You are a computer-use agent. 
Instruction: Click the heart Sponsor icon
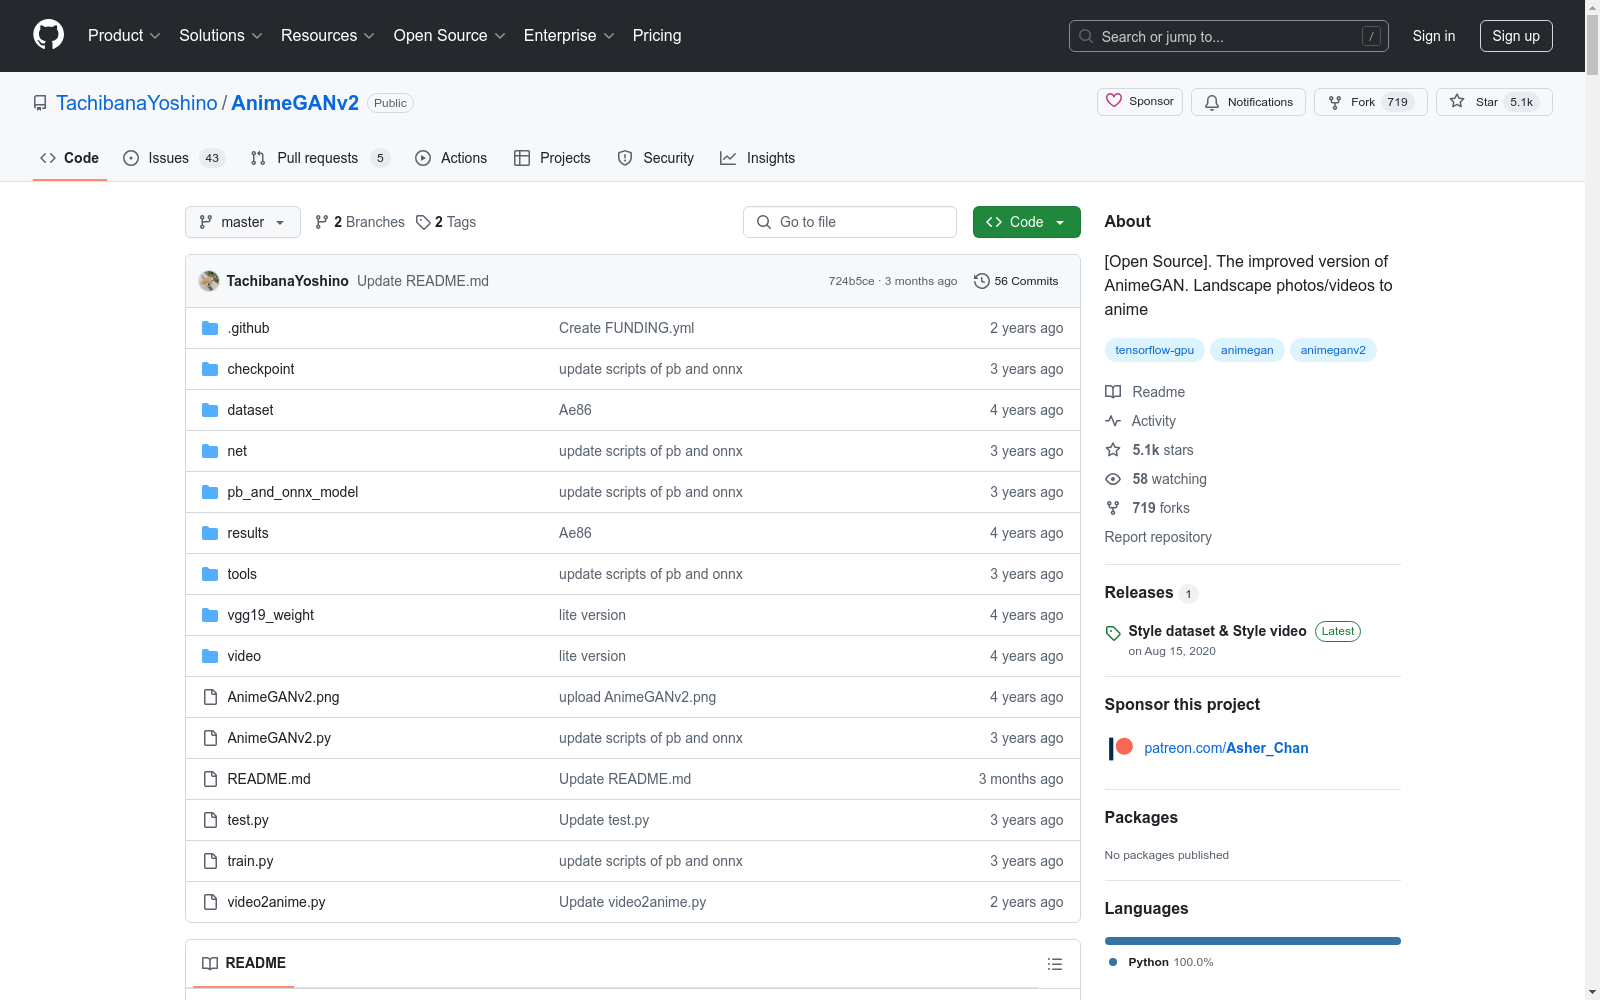[x=1114, y=101]
